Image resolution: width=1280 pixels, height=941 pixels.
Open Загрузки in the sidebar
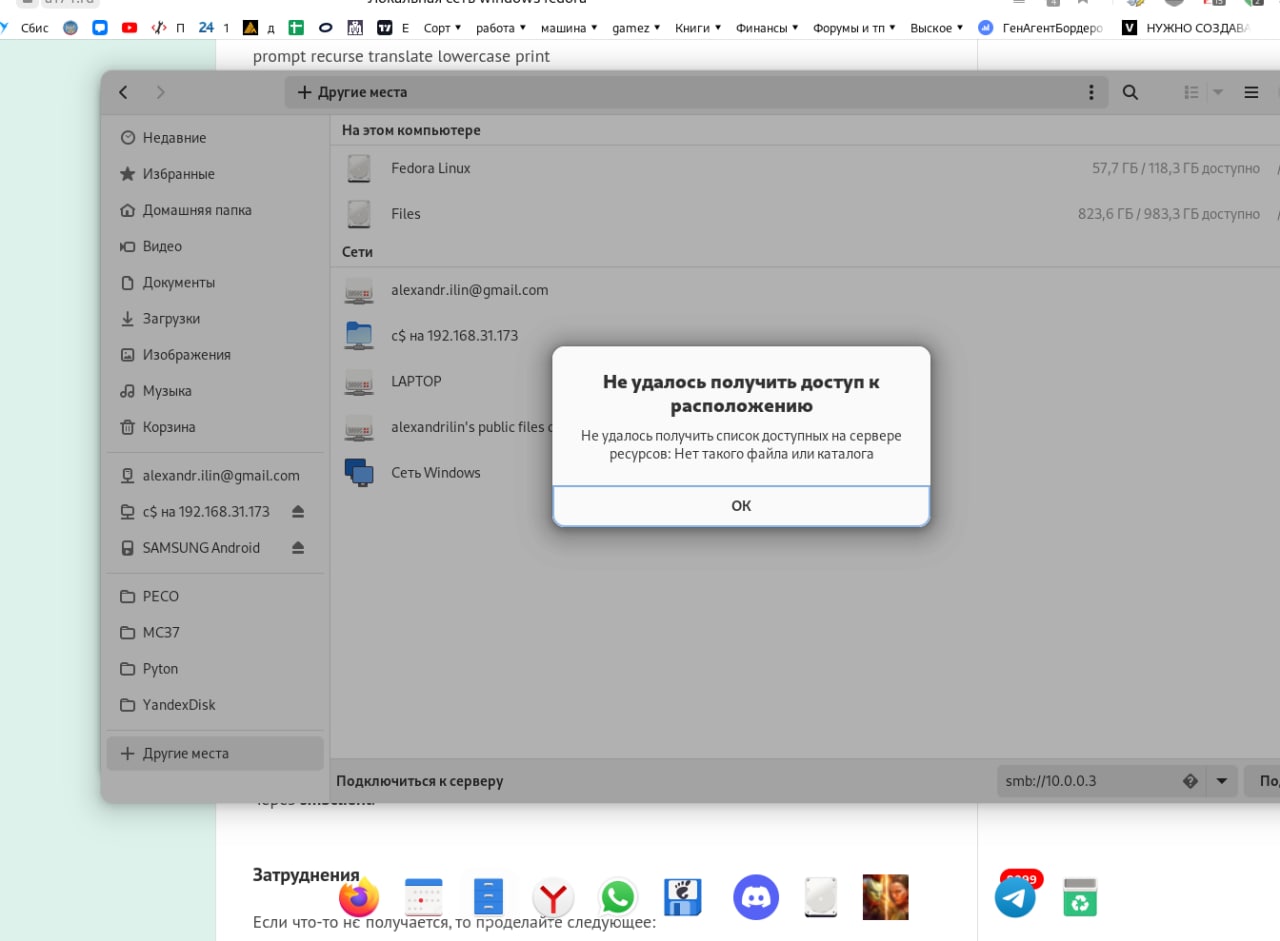pos(215,318)
